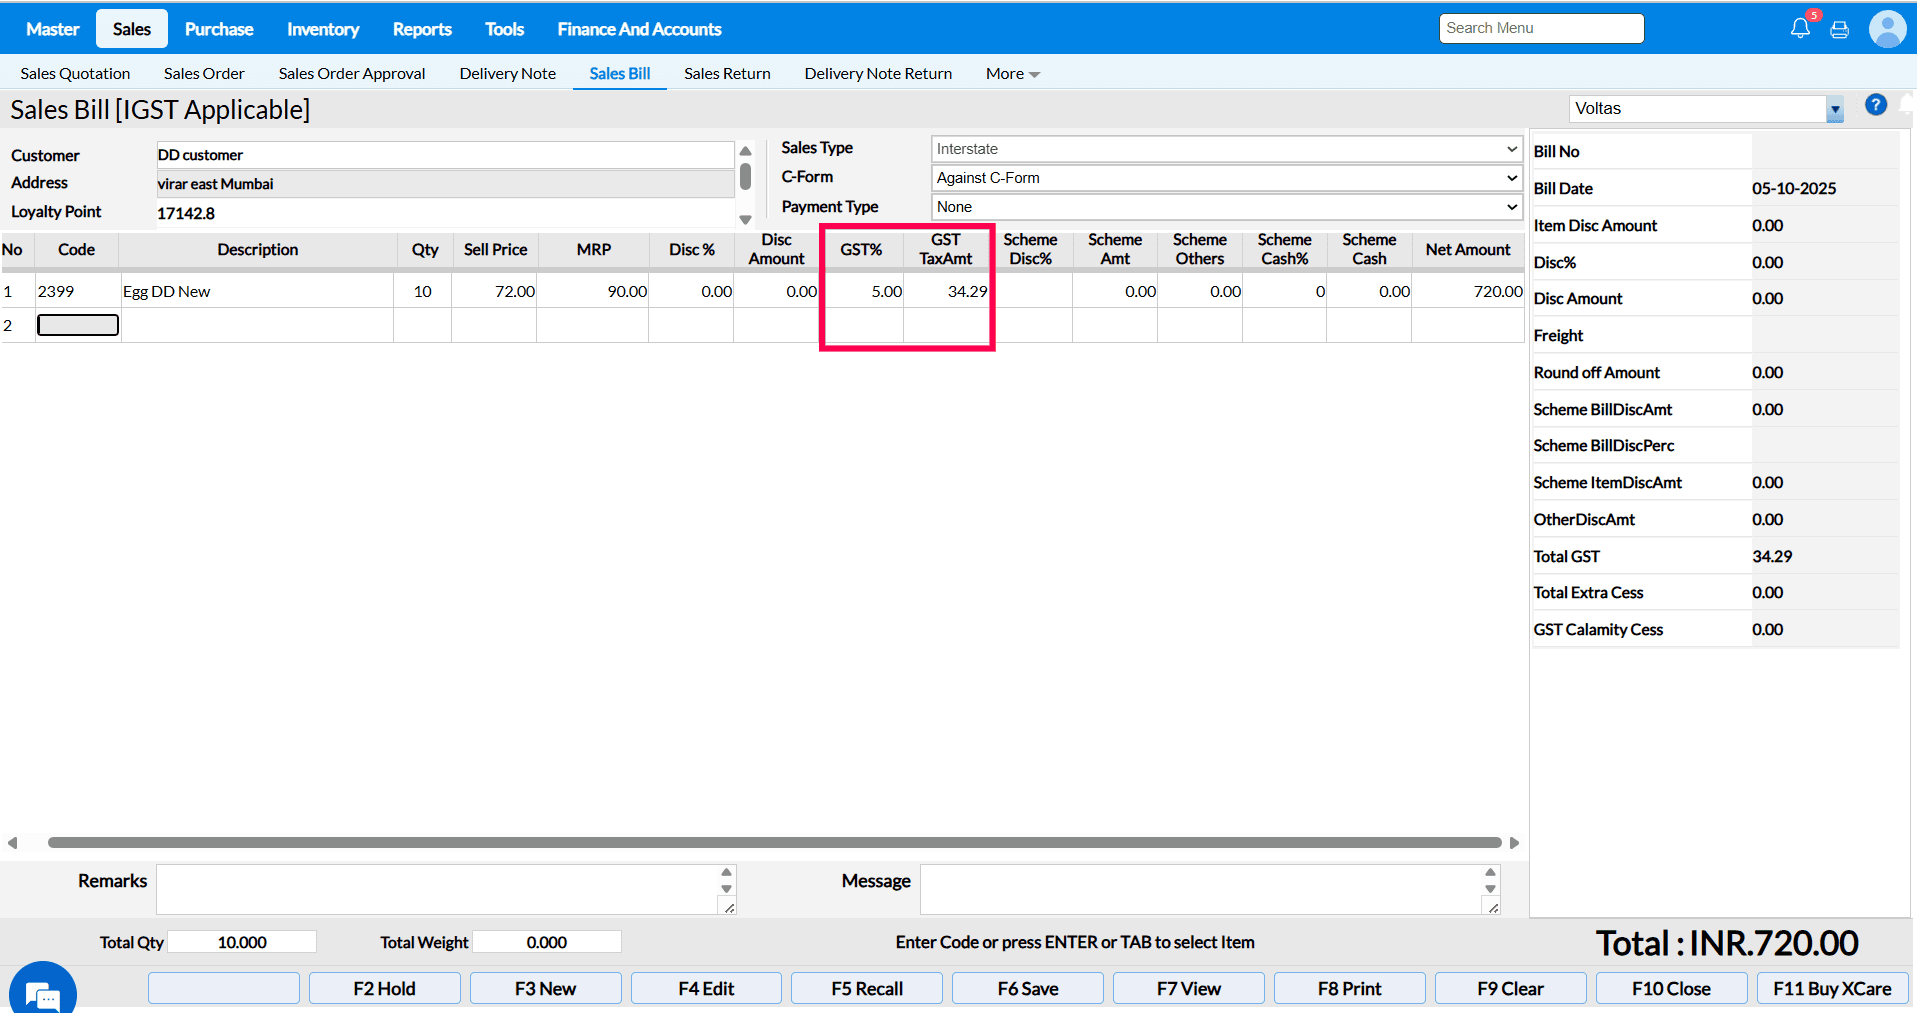Open the user profile avatar
The image size is (1917, 1013).
(1887, 29)
